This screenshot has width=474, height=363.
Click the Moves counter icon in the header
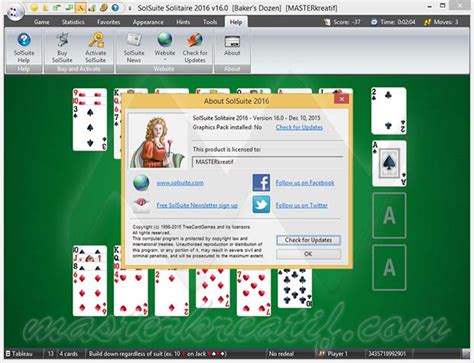click(x=427, y=22)
